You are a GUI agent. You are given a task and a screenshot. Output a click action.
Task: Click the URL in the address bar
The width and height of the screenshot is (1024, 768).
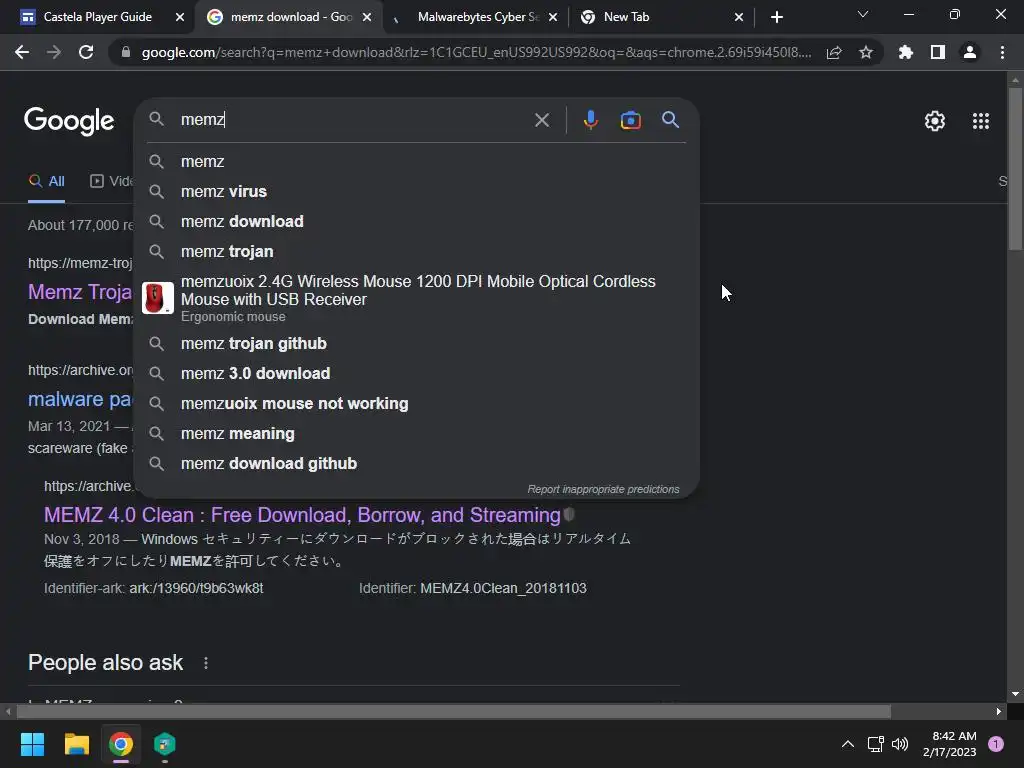click(x=477, y=52)
